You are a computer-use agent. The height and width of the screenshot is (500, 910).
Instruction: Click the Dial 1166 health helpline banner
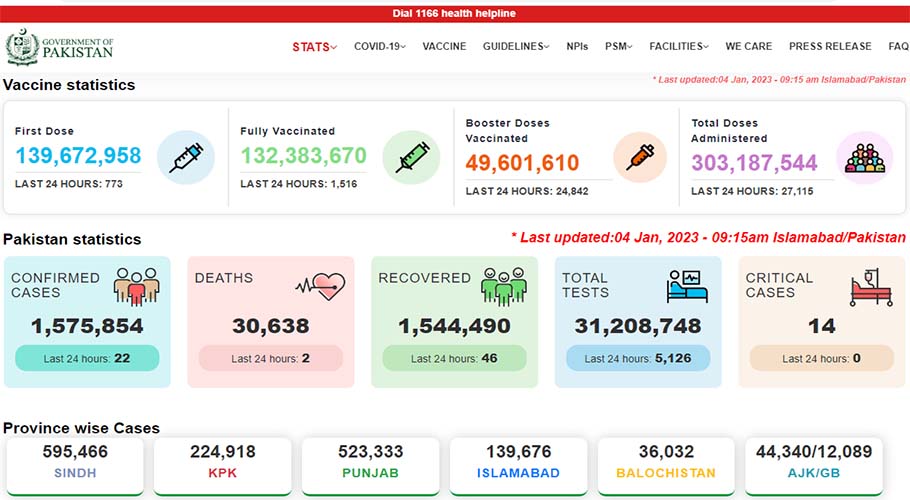point(454,13)
